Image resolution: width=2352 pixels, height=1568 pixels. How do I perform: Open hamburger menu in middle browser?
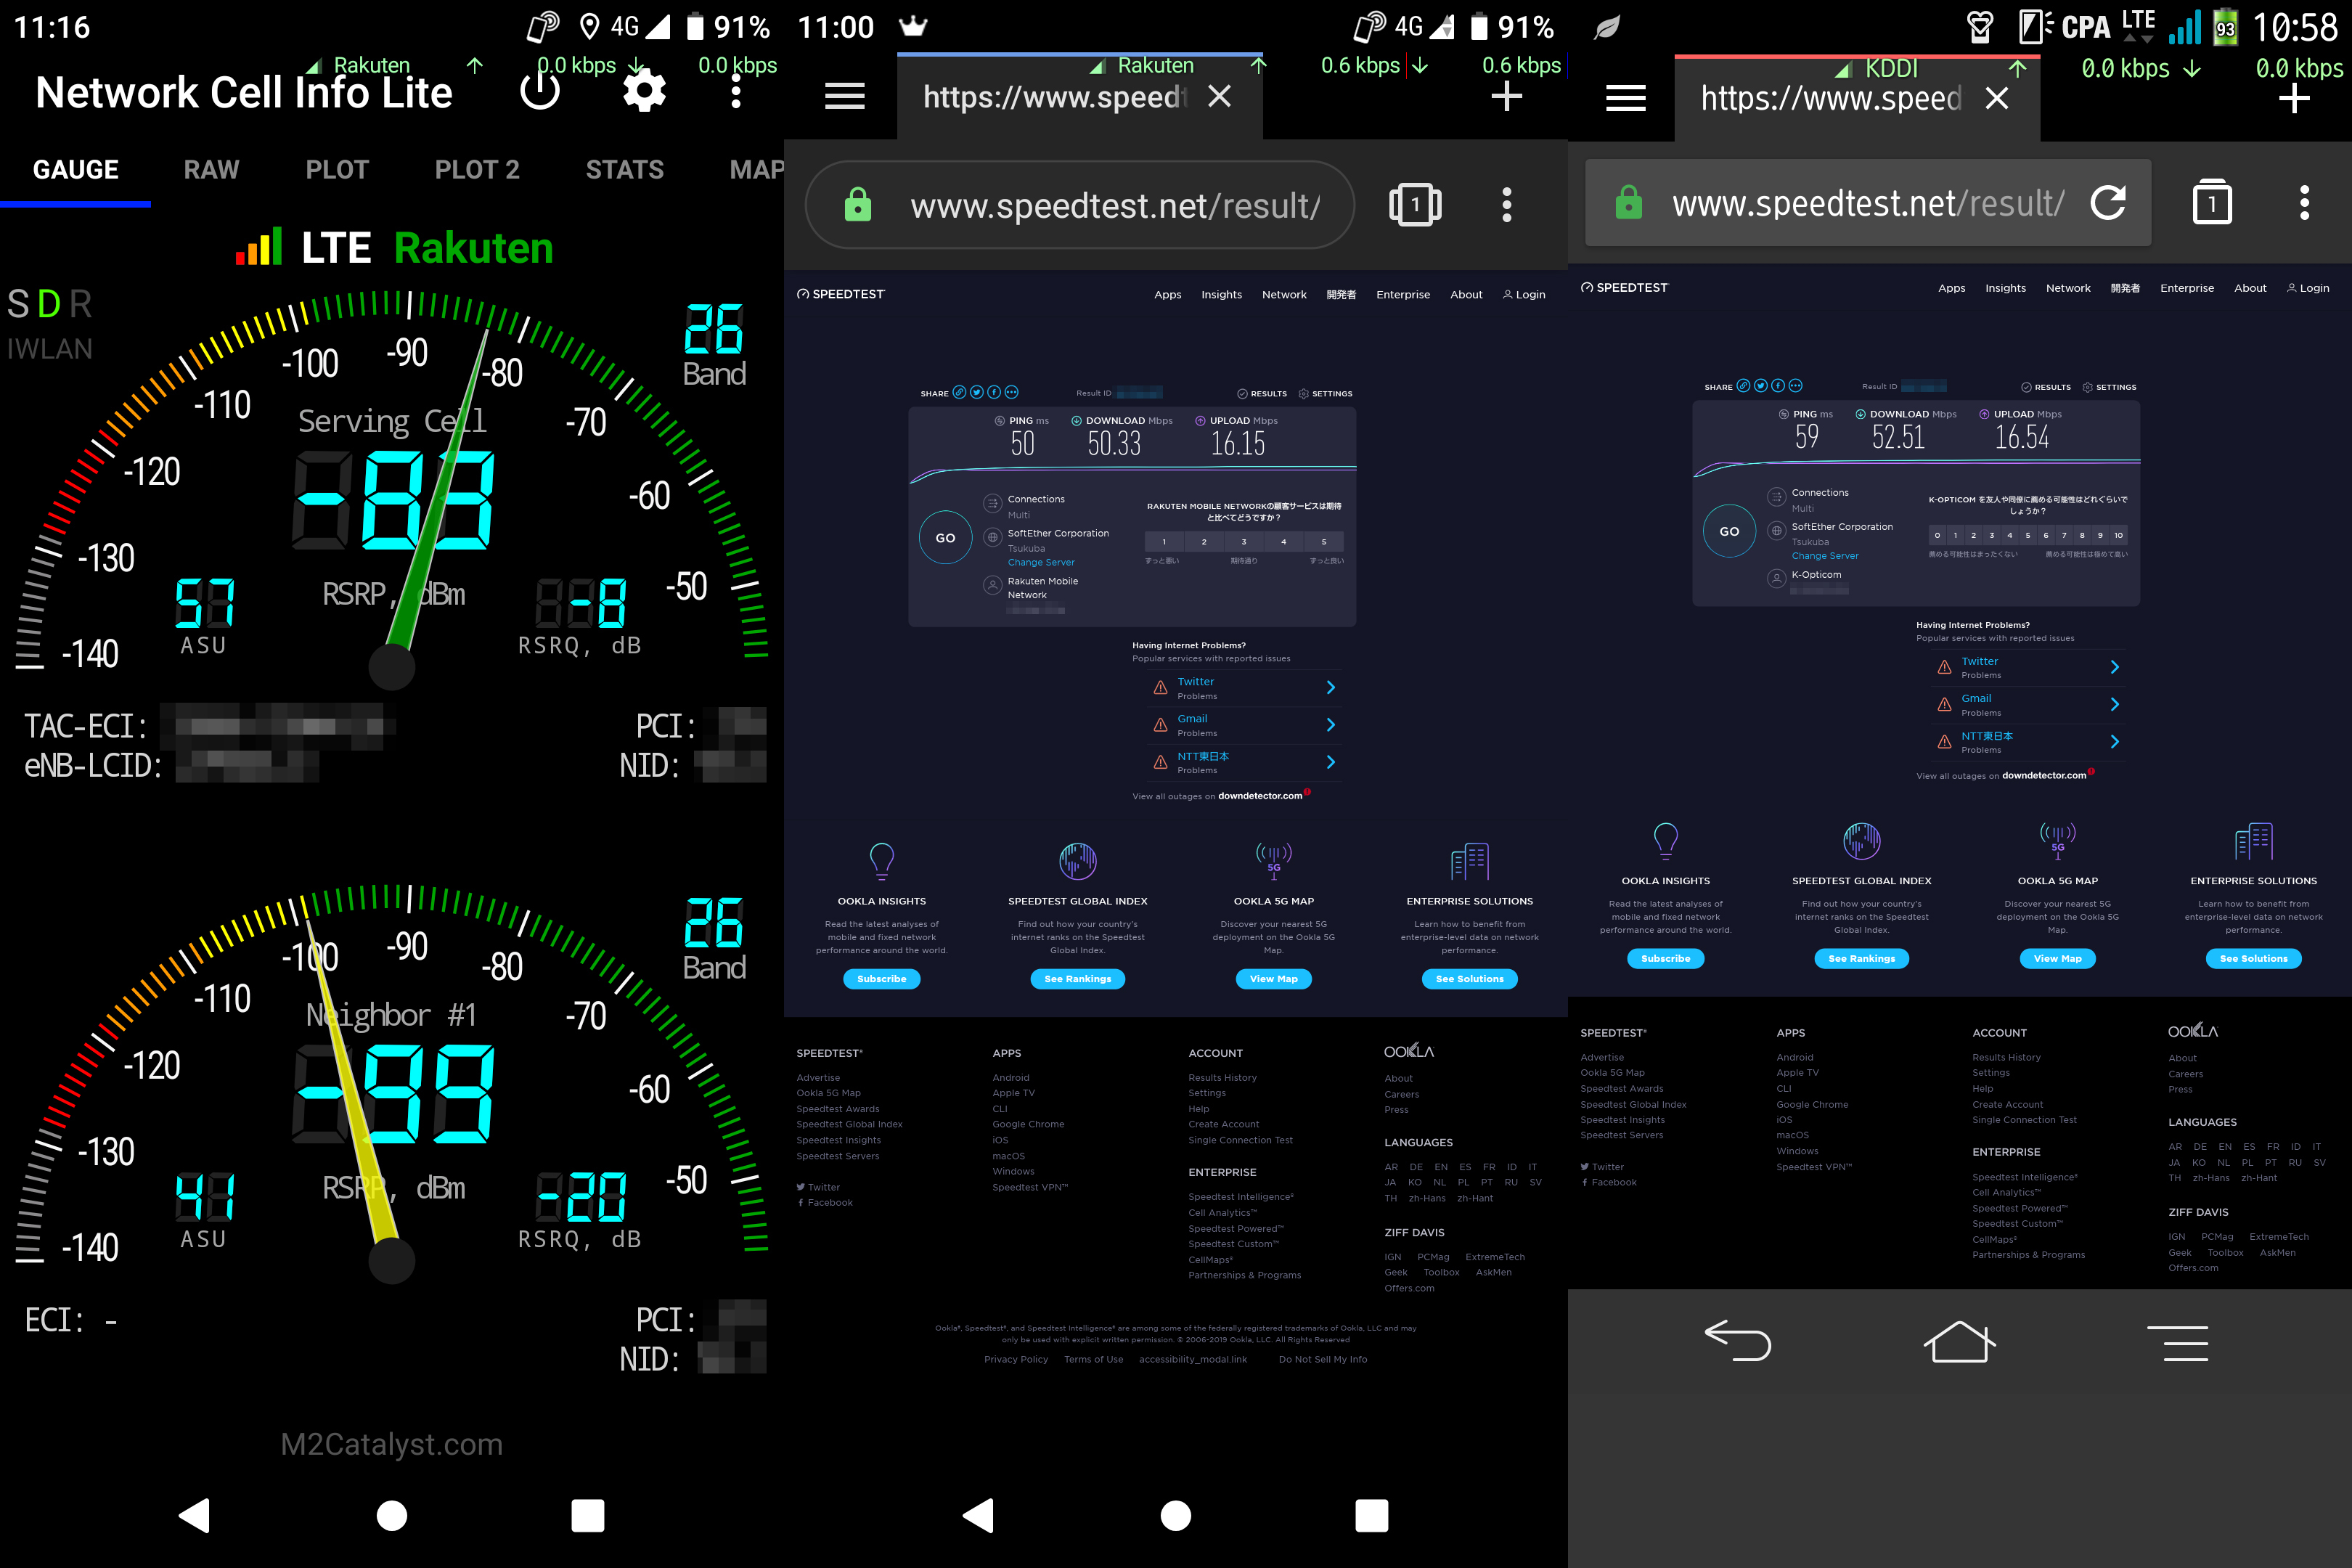pyautogui.click(x=844, y=97)
